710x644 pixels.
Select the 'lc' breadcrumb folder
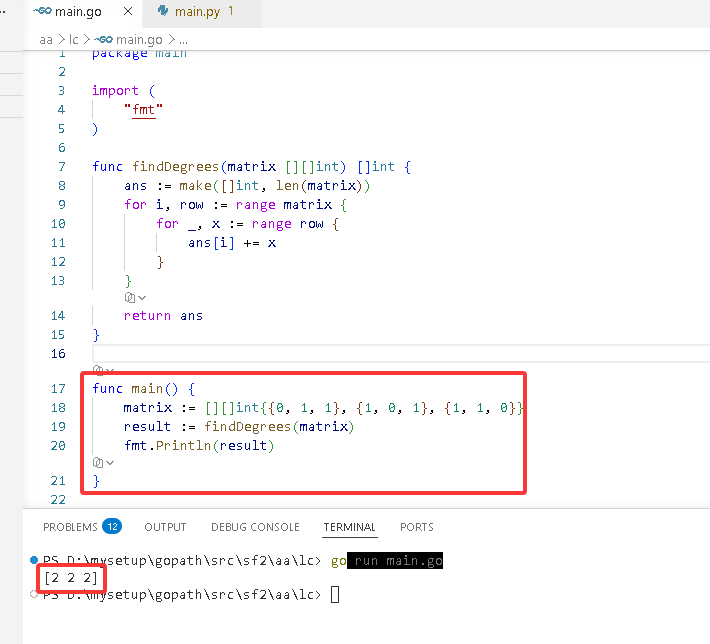point(73,40)
